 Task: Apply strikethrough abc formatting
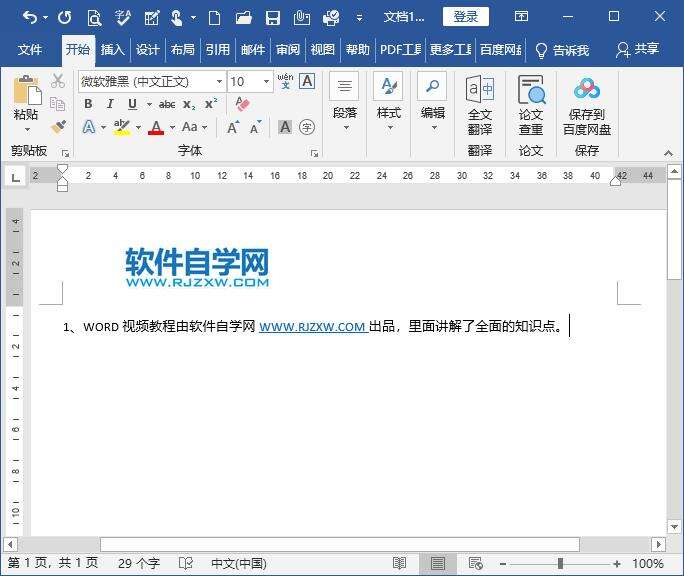[167, 104]
